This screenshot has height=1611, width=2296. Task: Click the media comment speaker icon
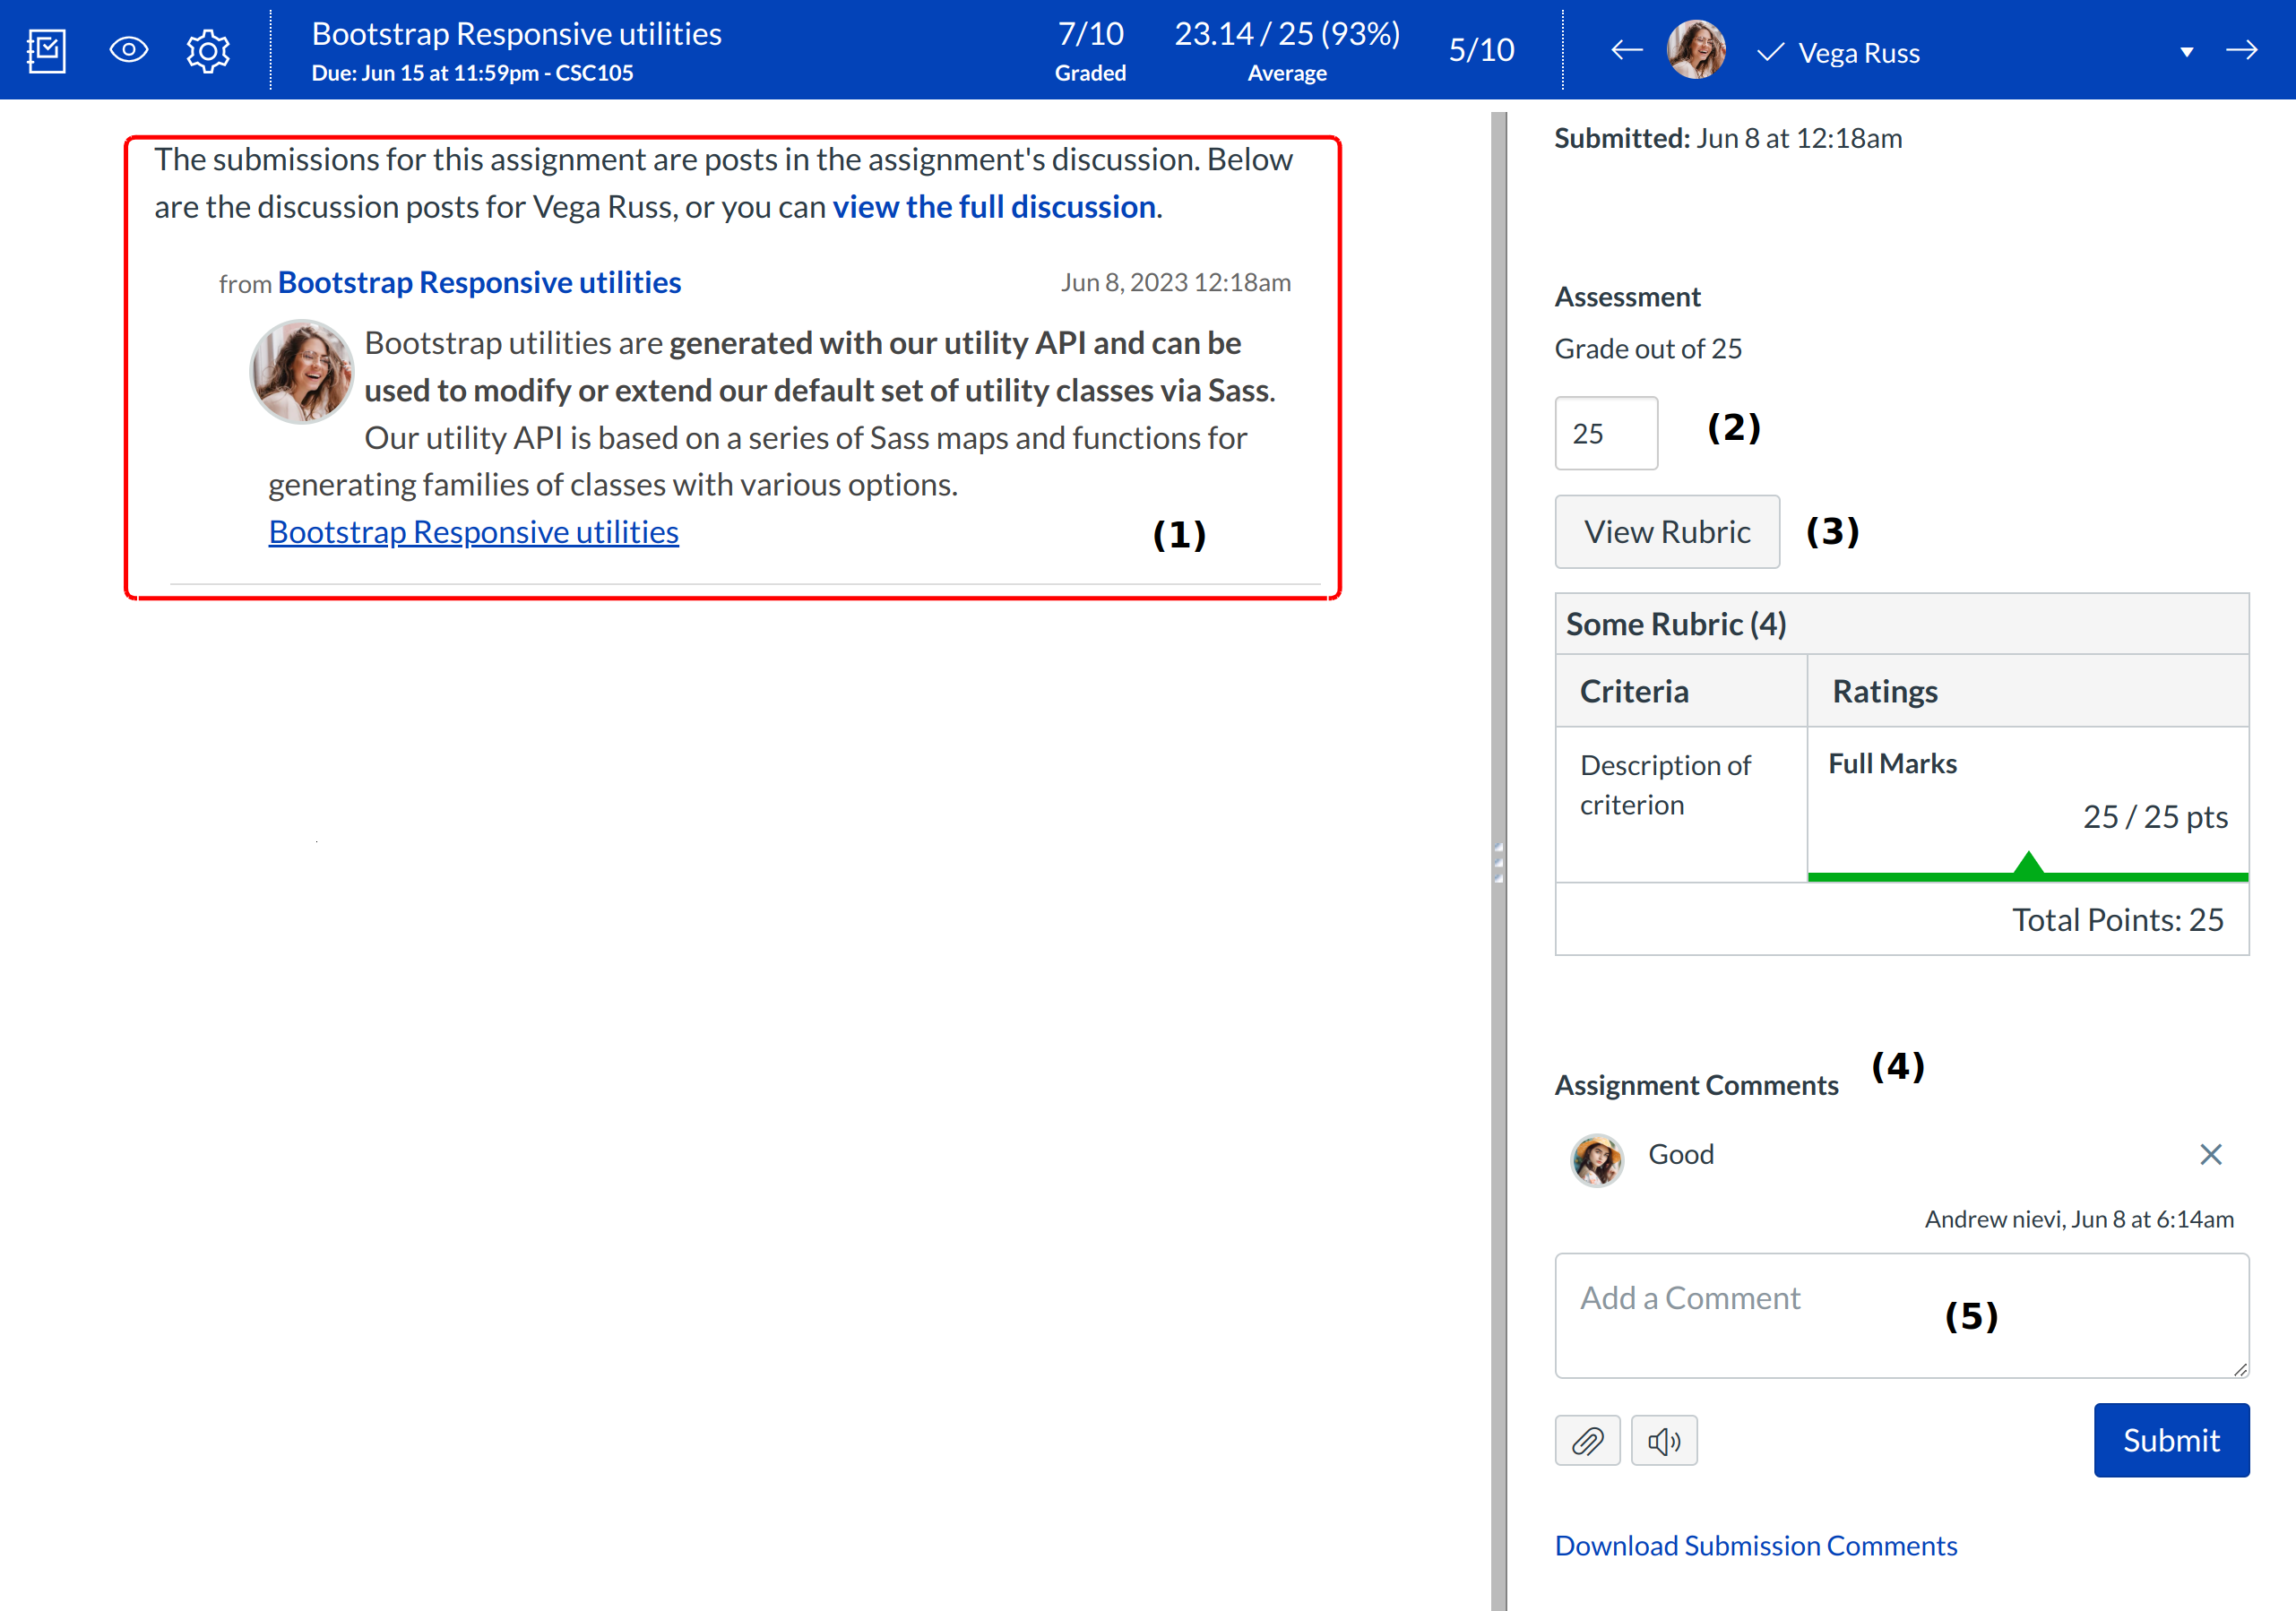tap(1663, 1440)
